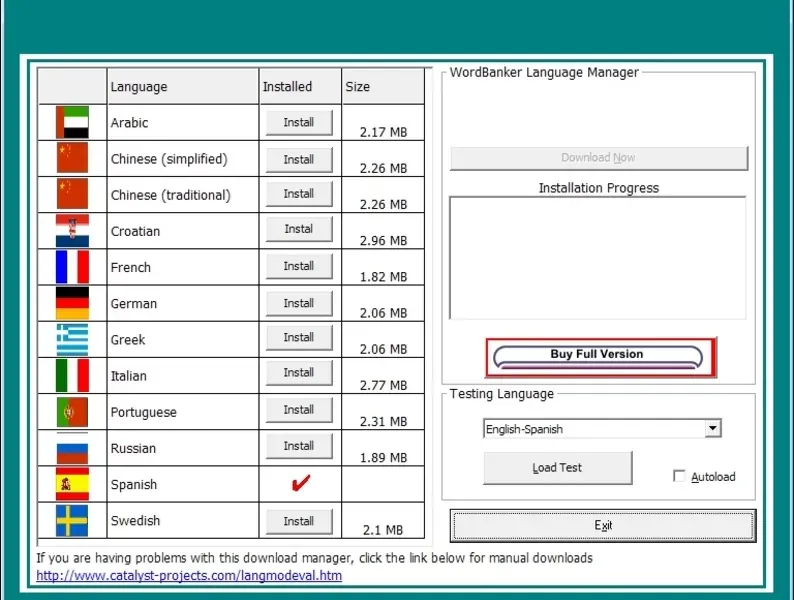Select the Chinese (traditional) language name

[x=171, y=195]
